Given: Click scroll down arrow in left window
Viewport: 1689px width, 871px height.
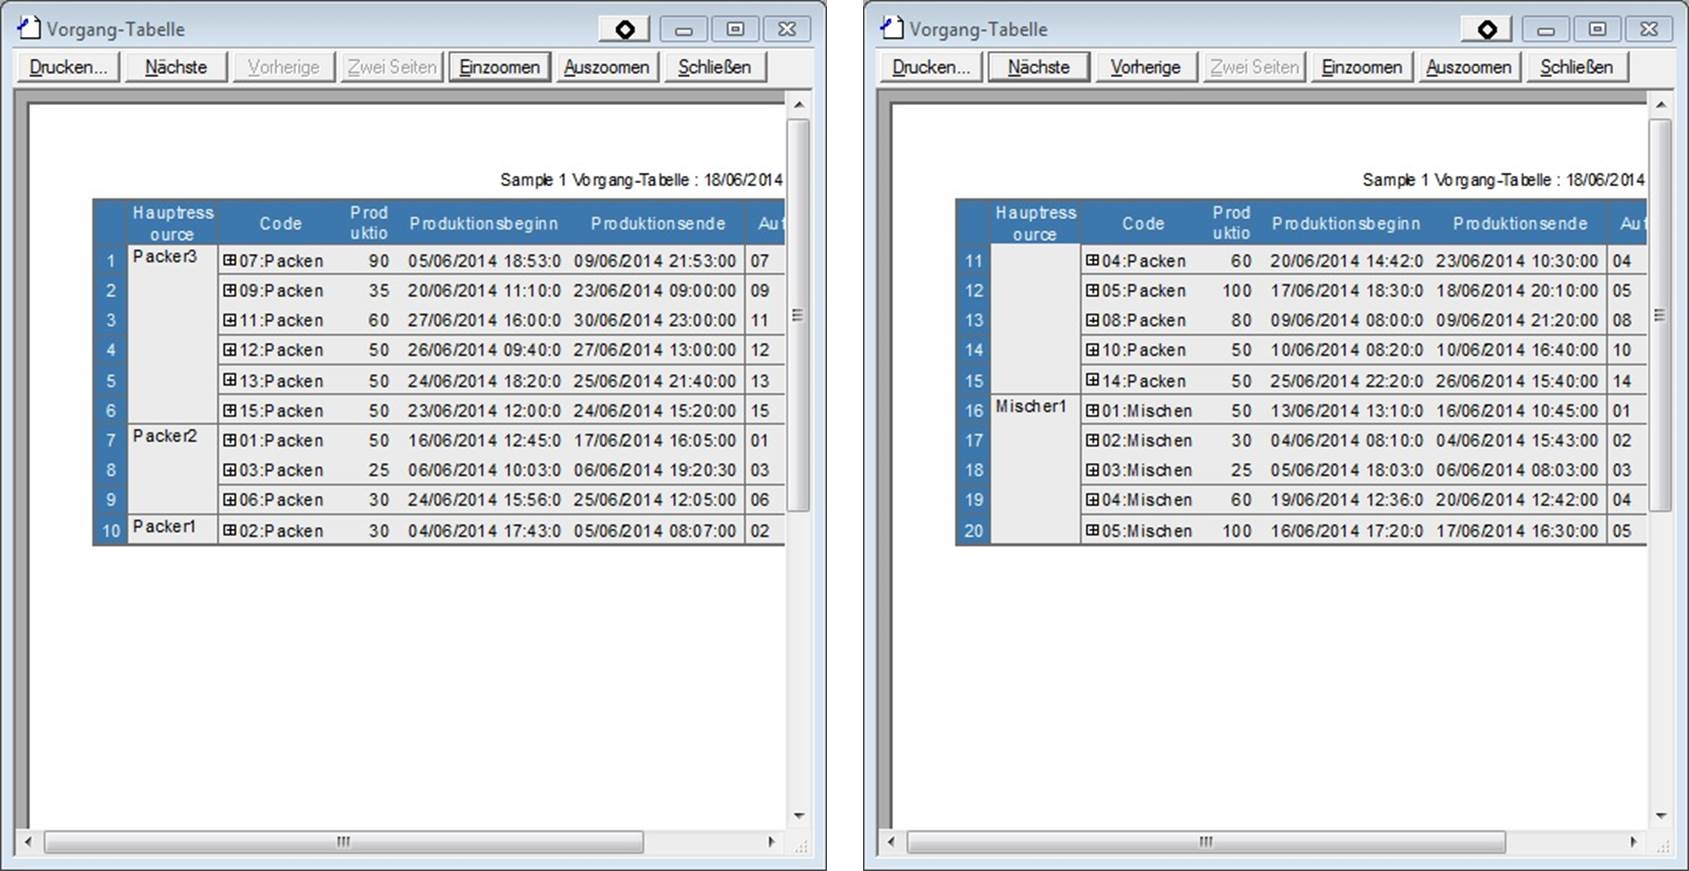Looking at the screenshot, I should tap(798, 816).
